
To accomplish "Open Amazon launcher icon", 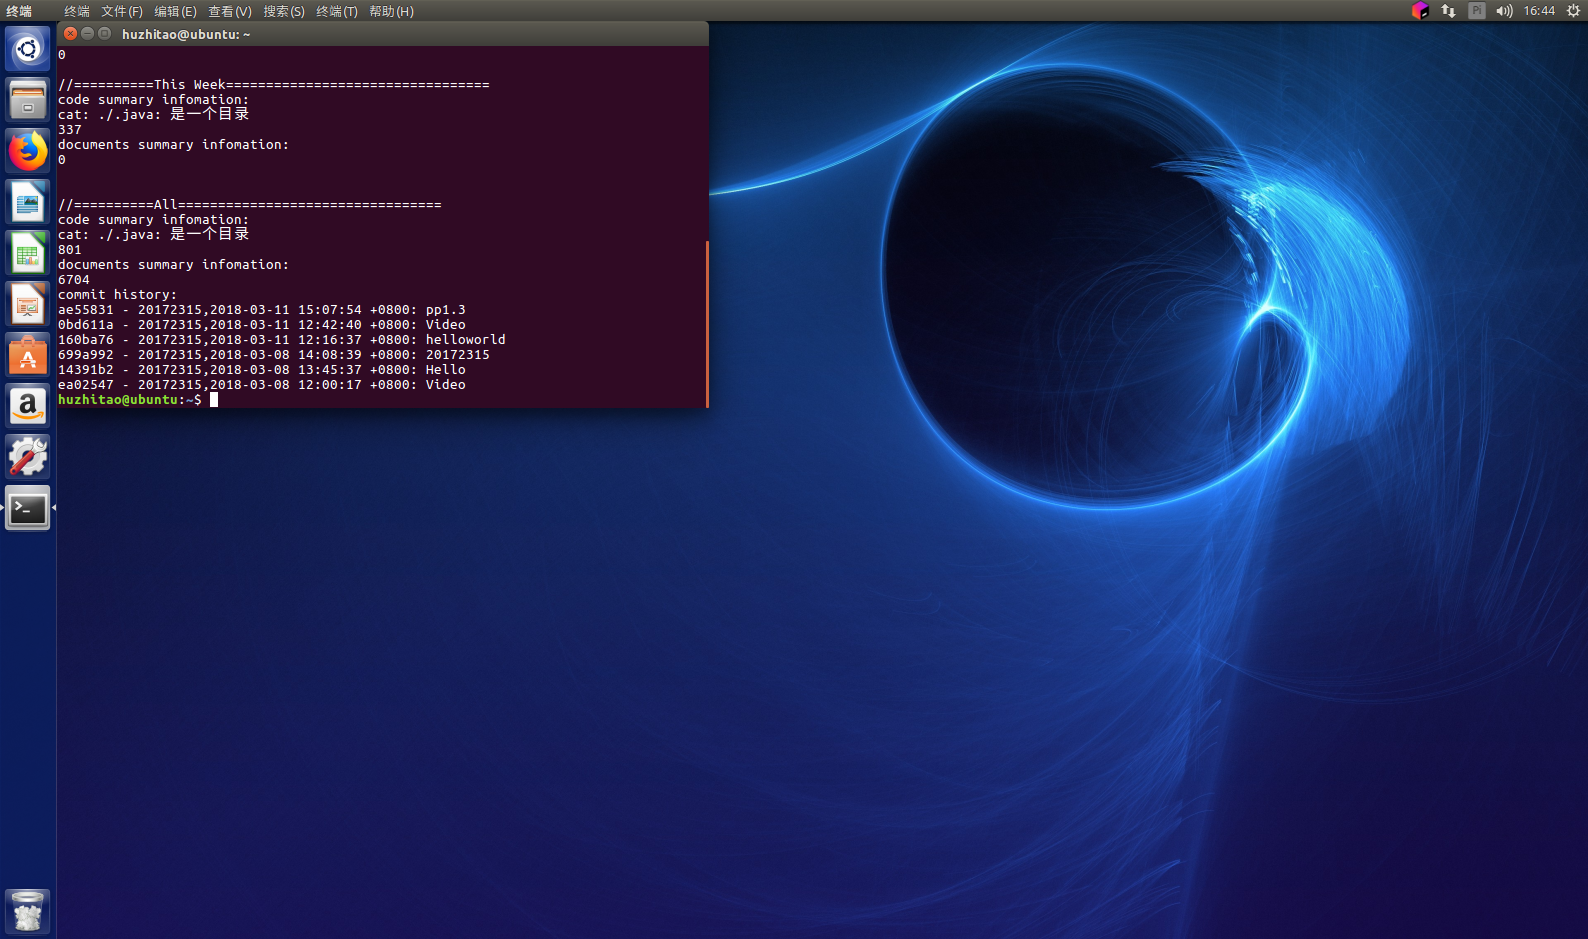I will pyautogui.click(x=28, y=406).
